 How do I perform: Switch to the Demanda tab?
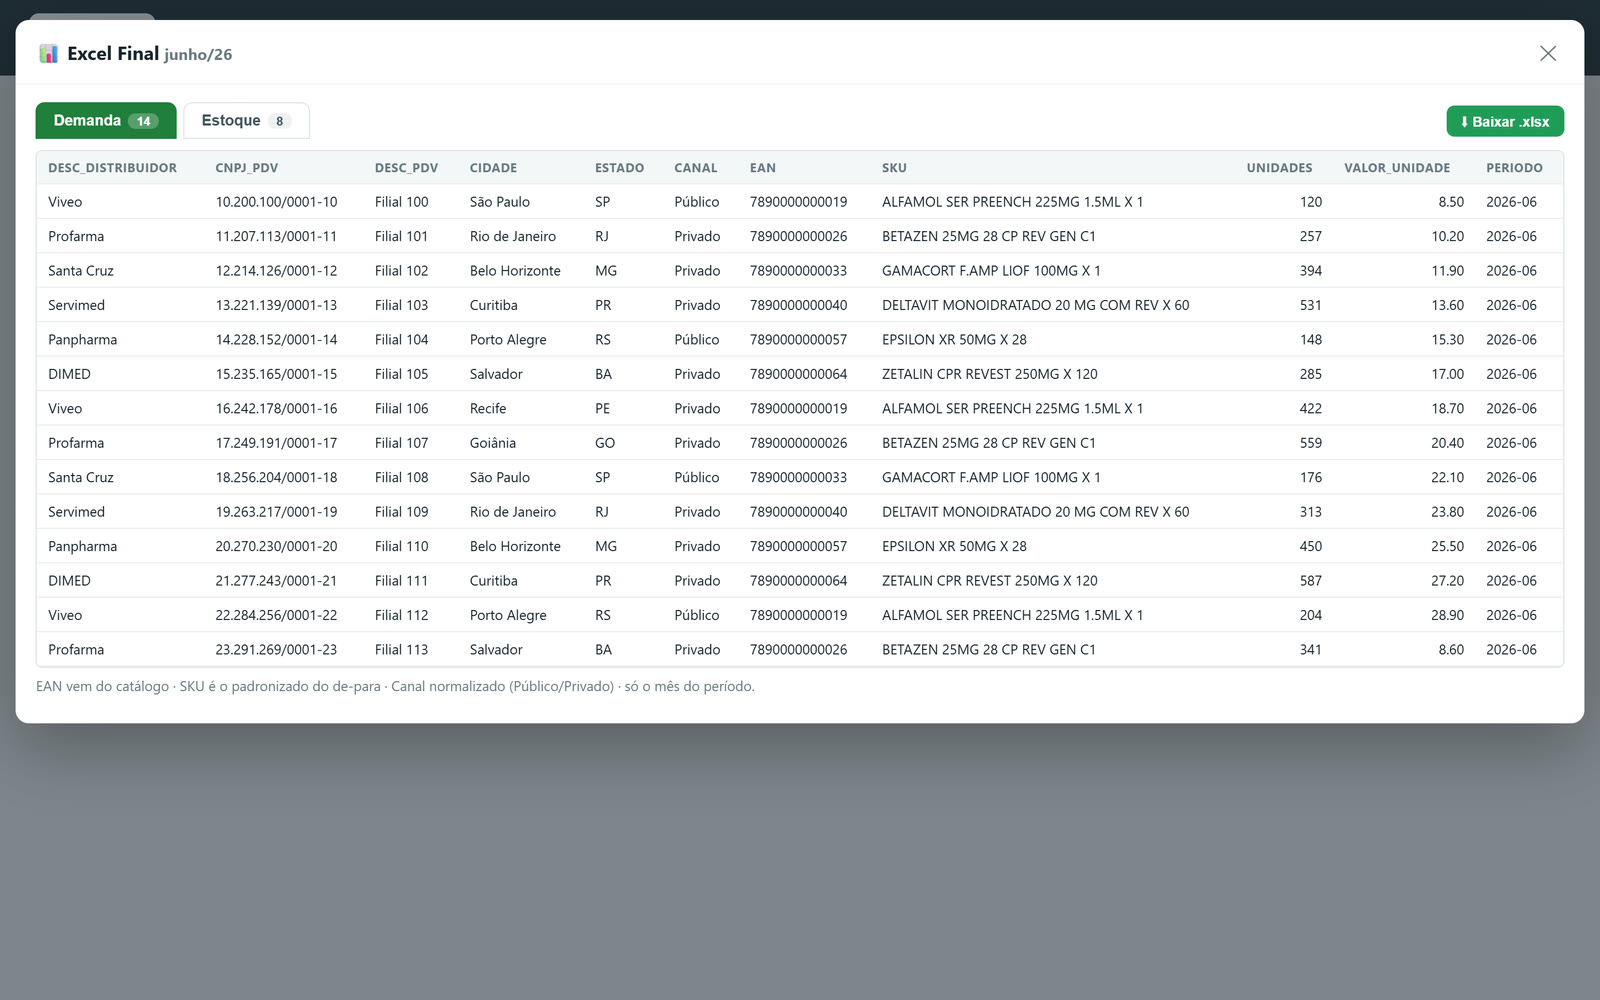click(106, 121)
